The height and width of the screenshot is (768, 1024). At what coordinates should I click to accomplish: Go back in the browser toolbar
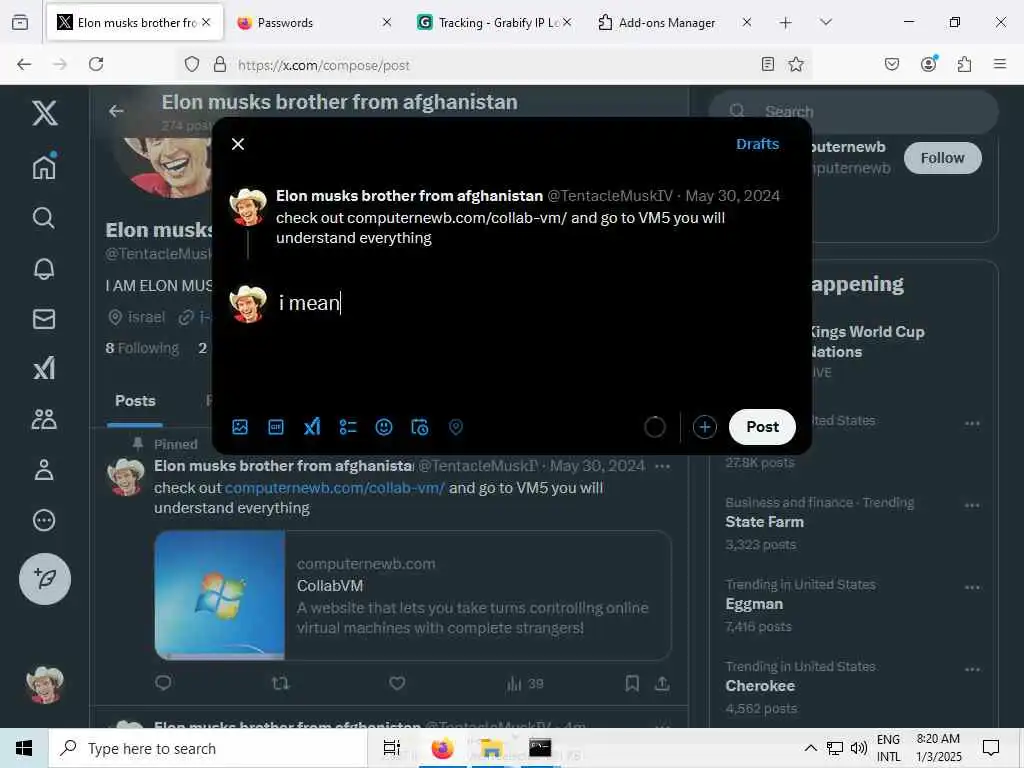pyautogui.click(x=24, y=64)
